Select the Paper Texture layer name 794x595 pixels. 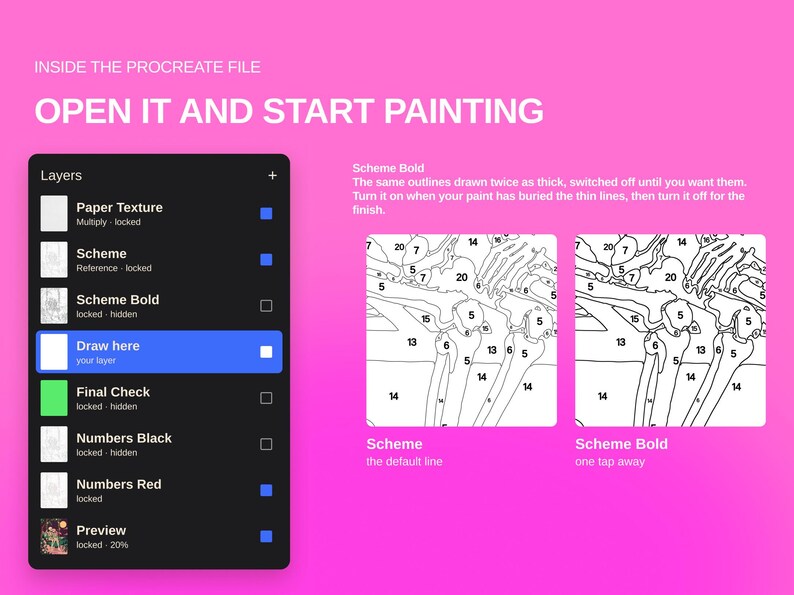click(120, 208)
